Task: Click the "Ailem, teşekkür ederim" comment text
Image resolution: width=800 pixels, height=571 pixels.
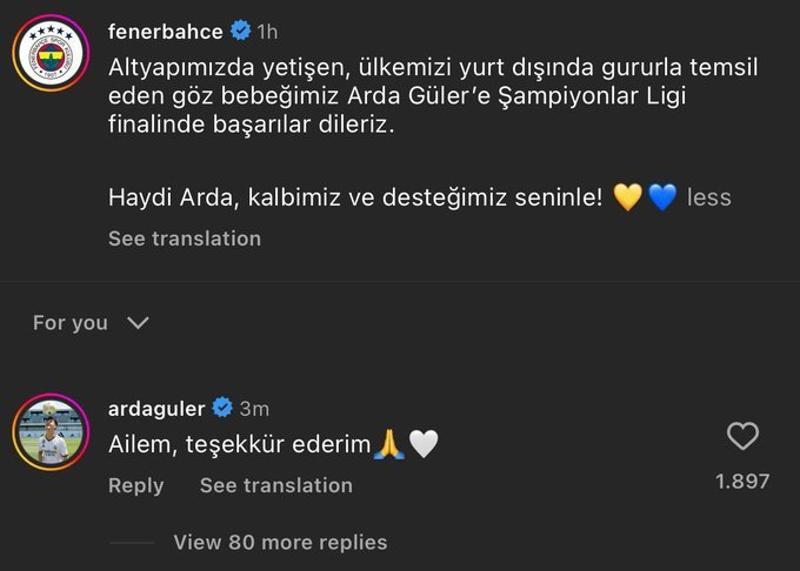Action: (x=239, y=445)
